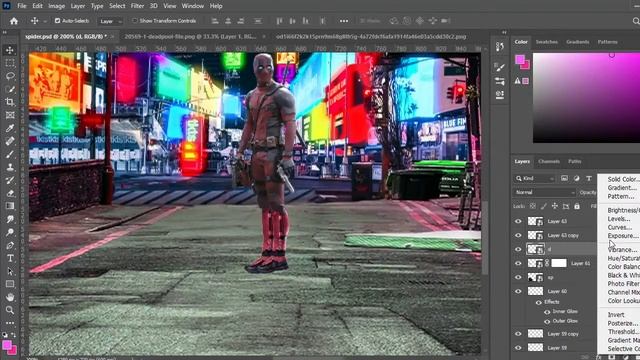Click the lock transparent pixels icon
This screenshot has width=640, height=360.
pyautogui.click(x=533, y=206)
